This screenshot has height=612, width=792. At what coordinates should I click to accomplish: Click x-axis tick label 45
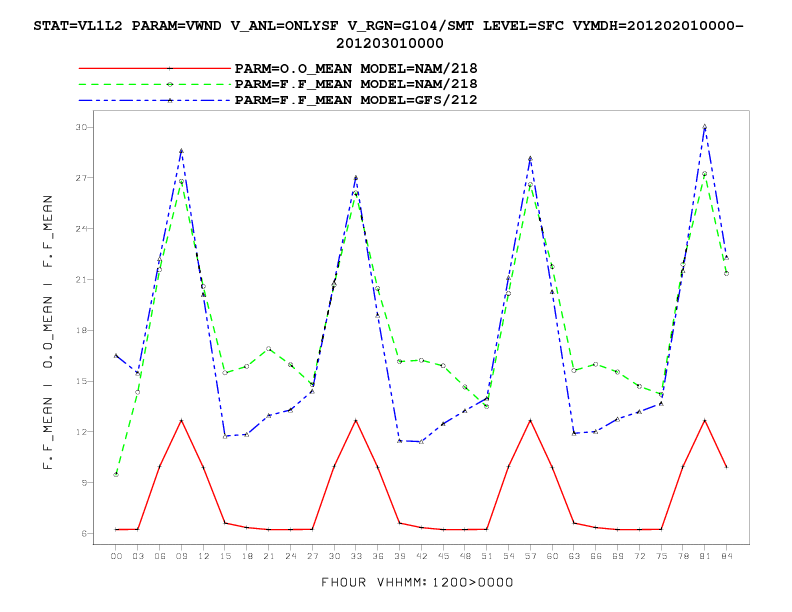pos(443,556)
